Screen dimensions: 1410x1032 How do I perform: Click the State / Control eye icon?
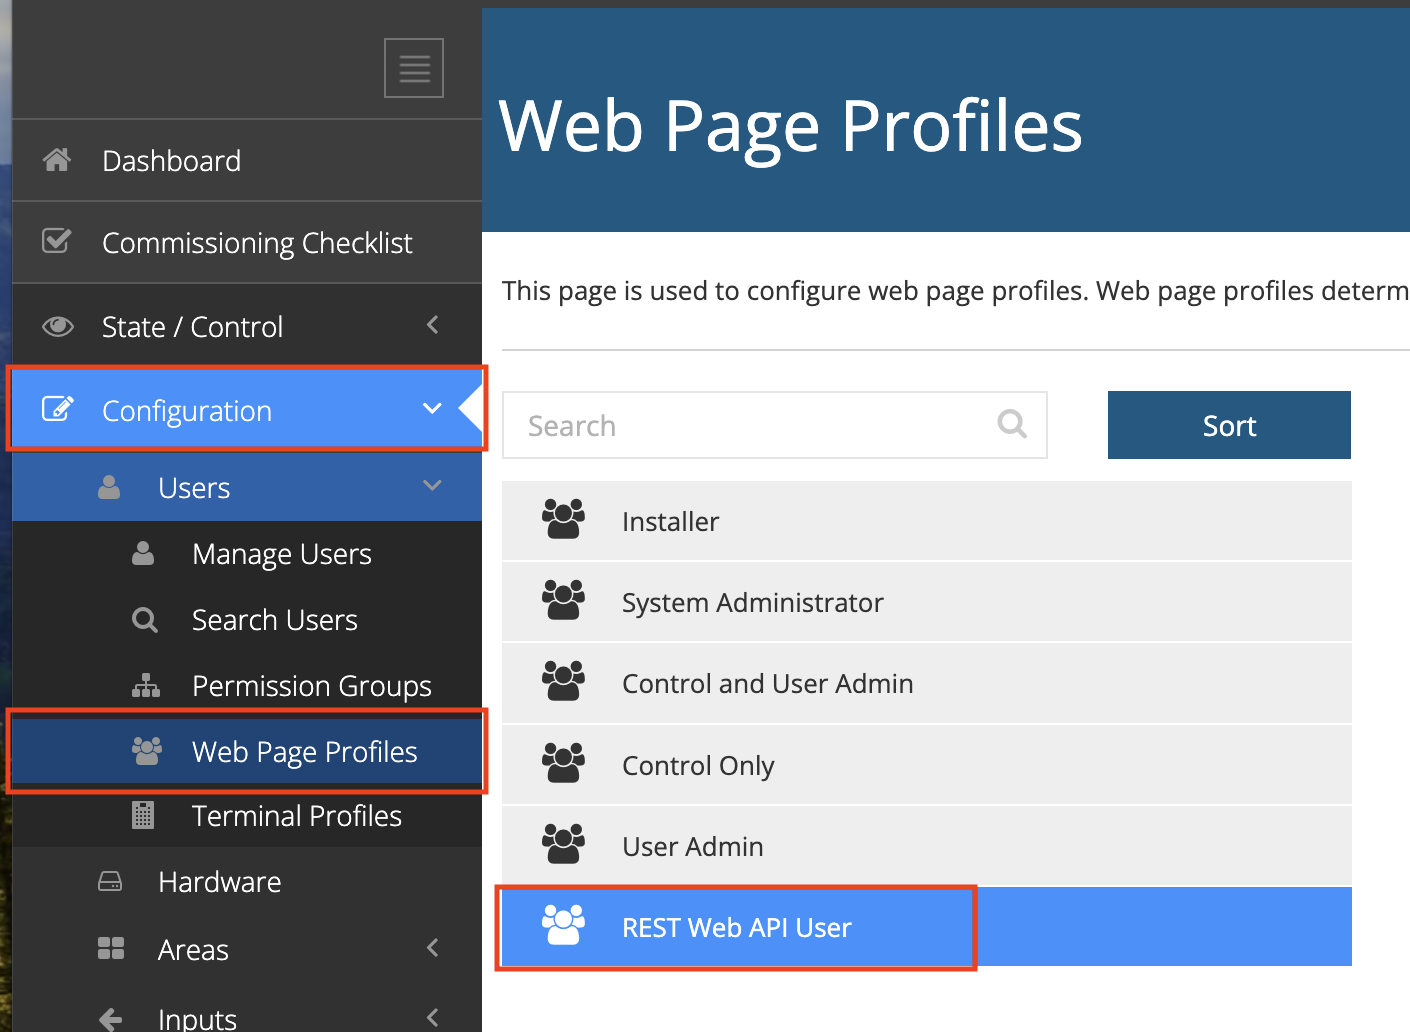click(x=58, y=326)
